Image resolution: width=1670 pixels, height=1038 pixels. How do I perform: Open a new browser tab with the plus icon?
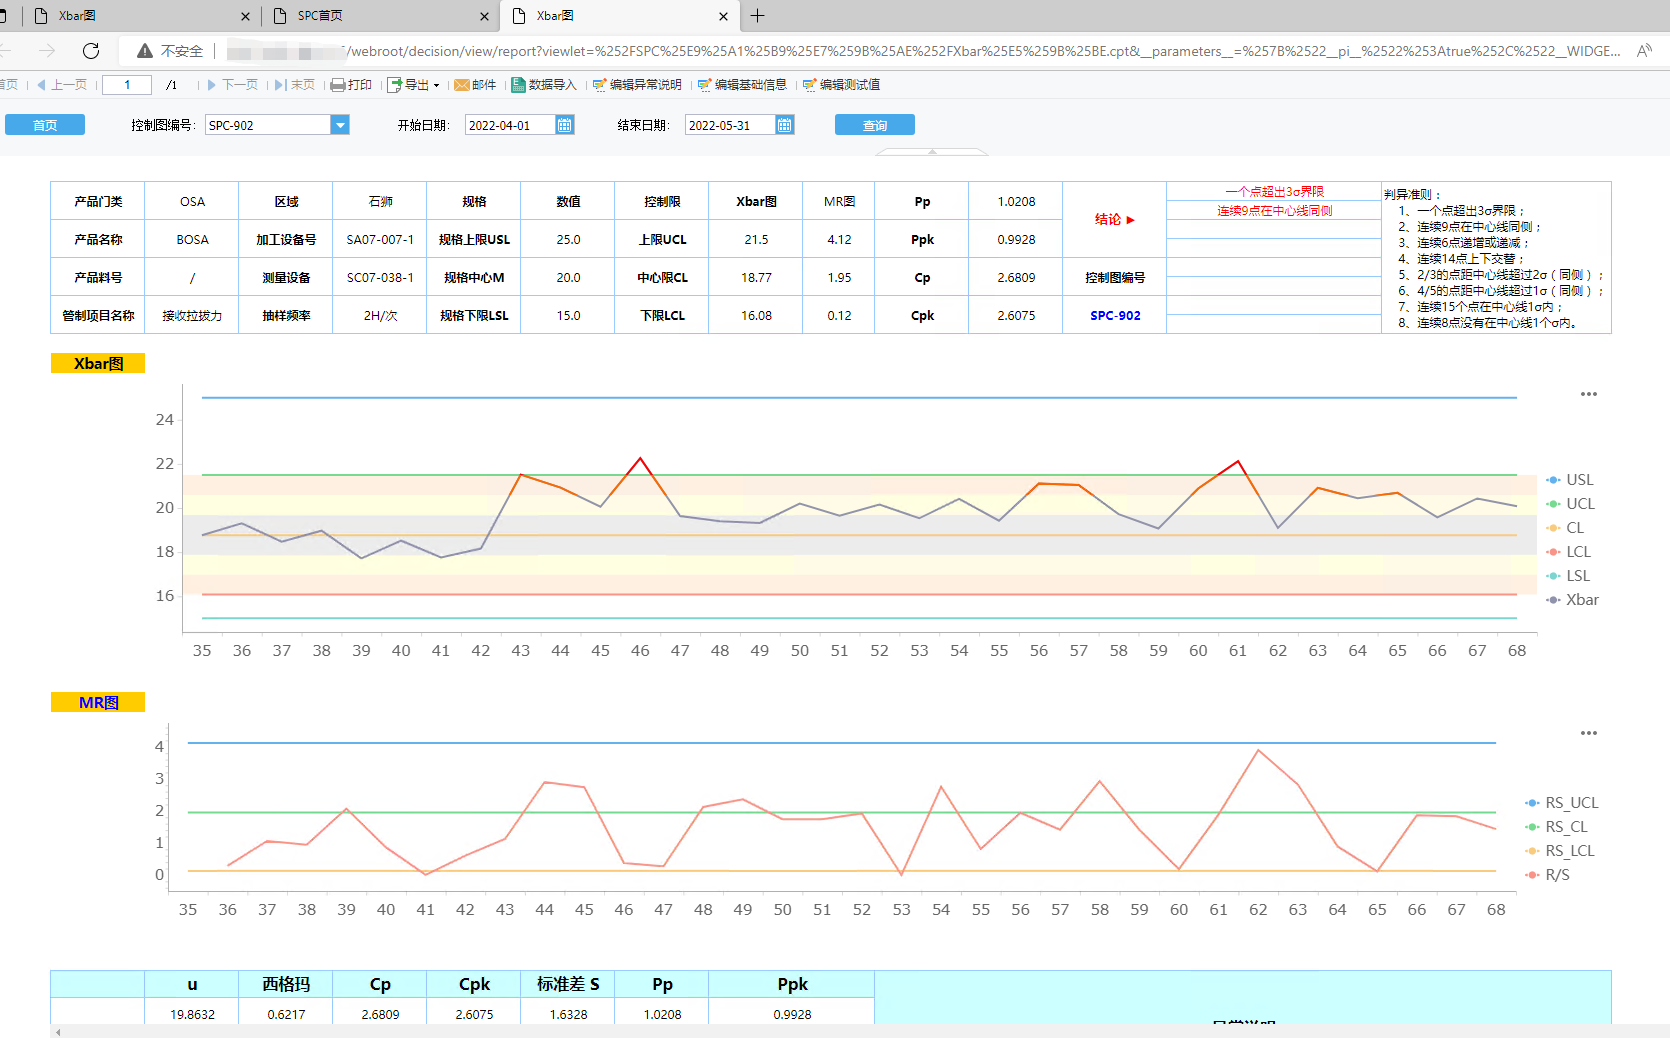point(758,16)
